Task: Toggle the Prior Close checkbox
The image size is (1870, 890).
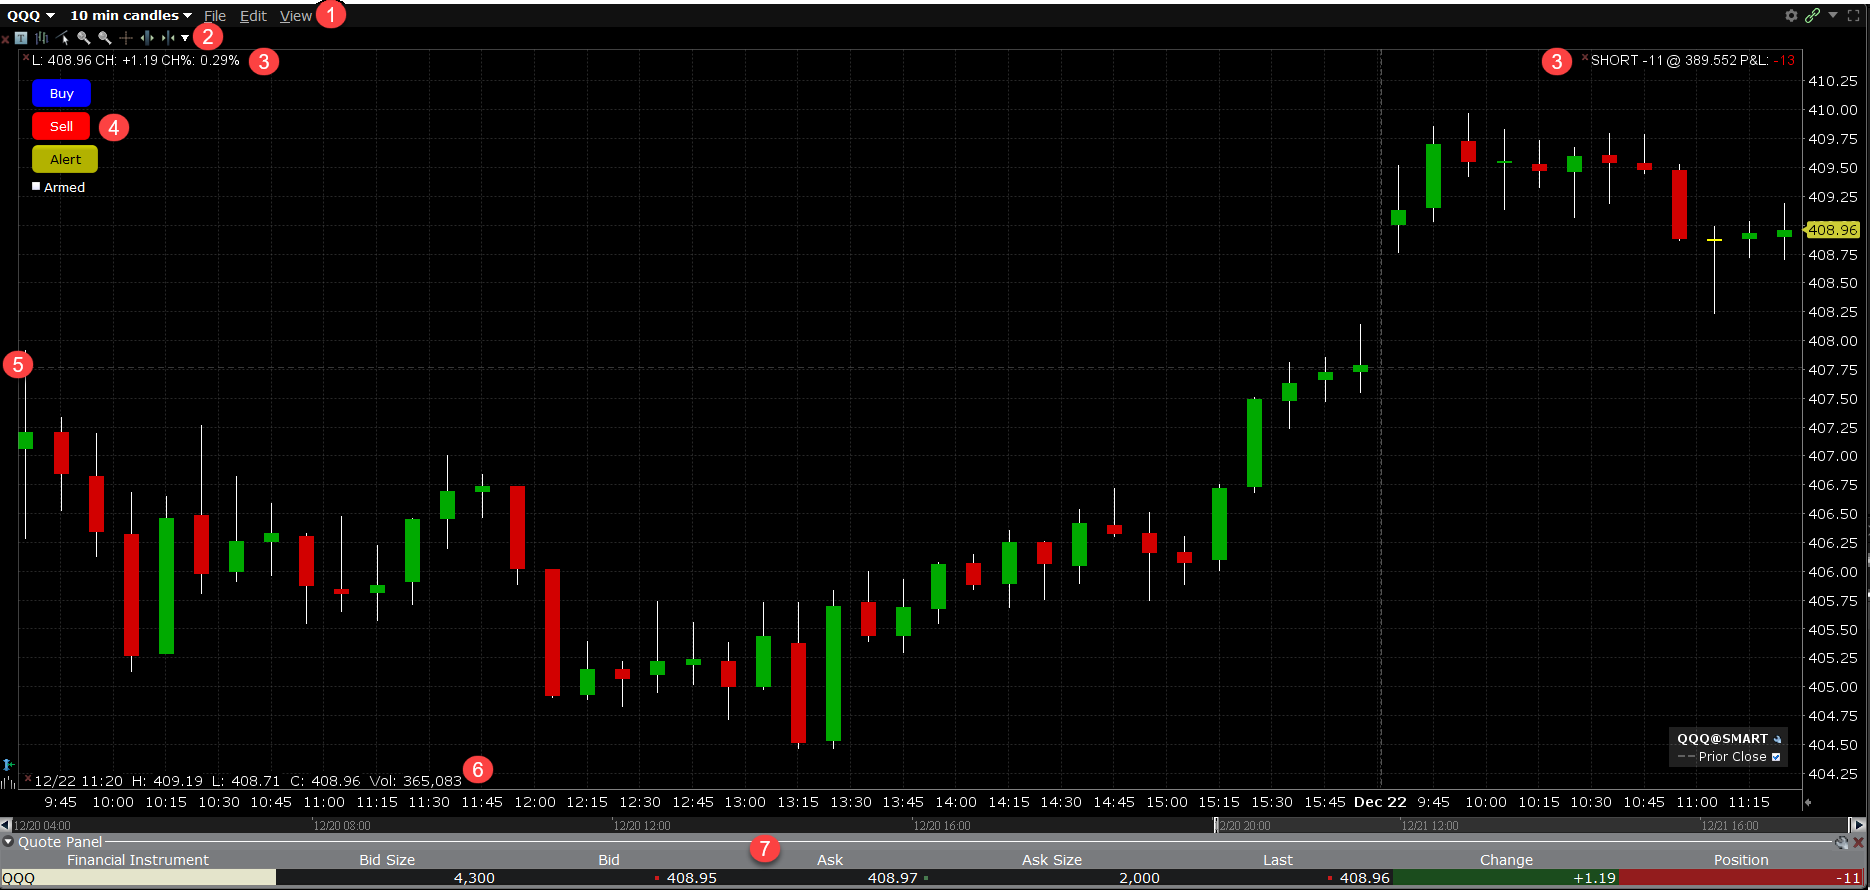Action: click(x=1776, y=757)
